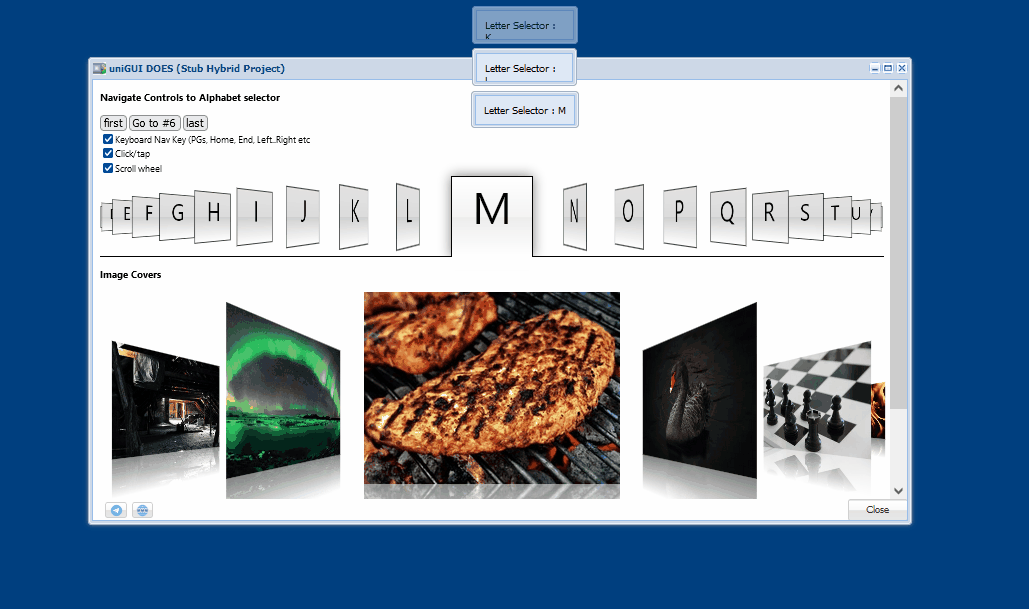Viewport: 1029px width, 609px height.
Task: Click the black swan image cover
Action: click(x=700, y=390)
